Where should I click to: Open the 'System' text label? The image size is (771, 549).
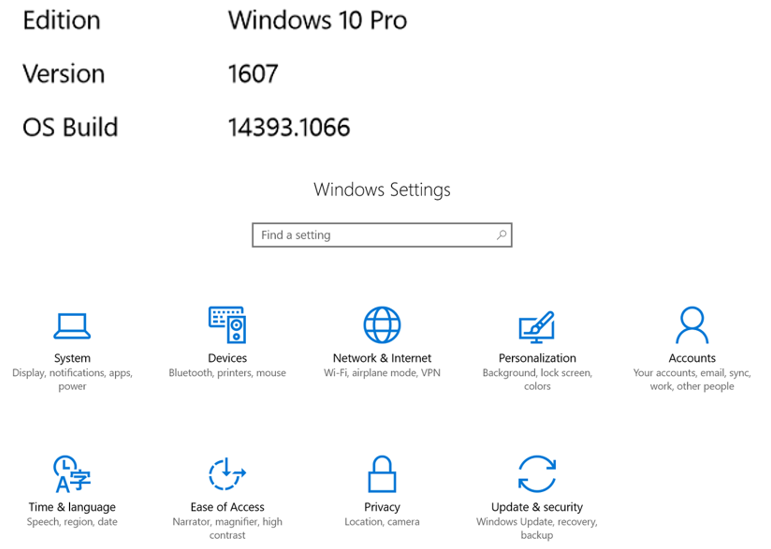(x=72, y=358)
